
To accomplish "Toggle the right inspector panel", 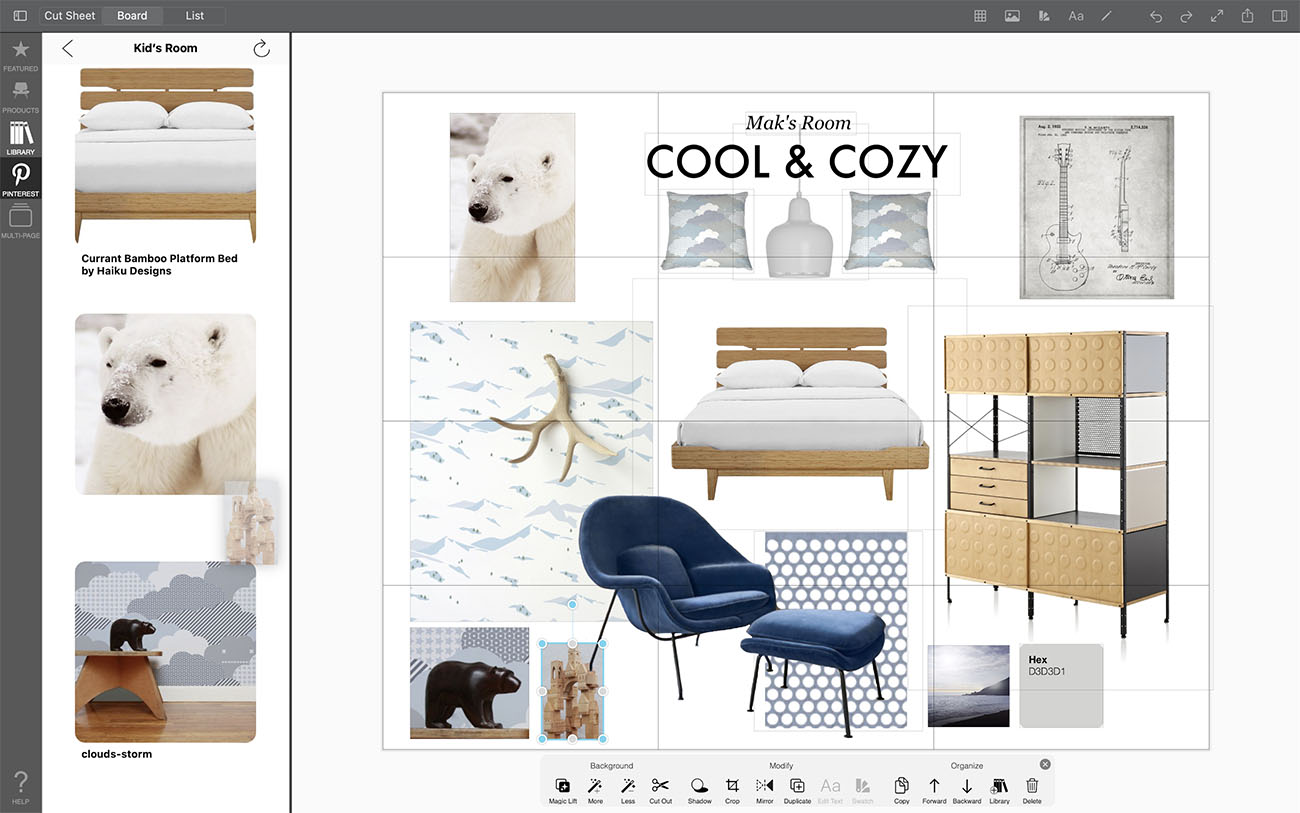I will (1279, 16).
